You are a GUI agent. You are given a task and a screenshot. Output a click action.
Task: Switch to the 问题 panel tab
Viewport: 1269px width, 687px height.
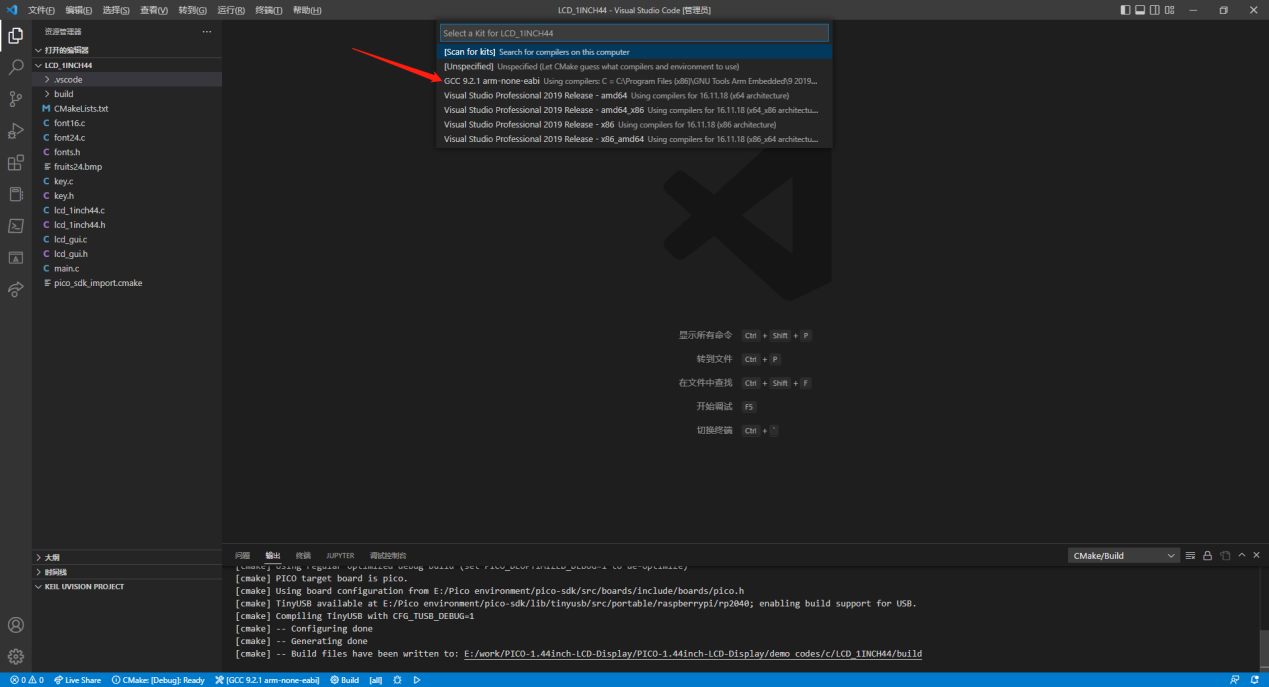(x=243, y=555)
